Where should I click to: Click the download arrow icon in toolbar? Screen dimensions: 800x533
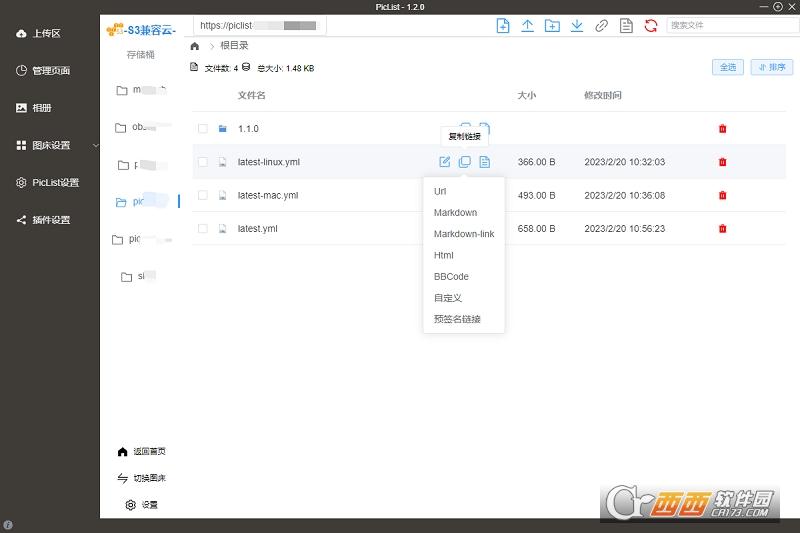(577, 25)
